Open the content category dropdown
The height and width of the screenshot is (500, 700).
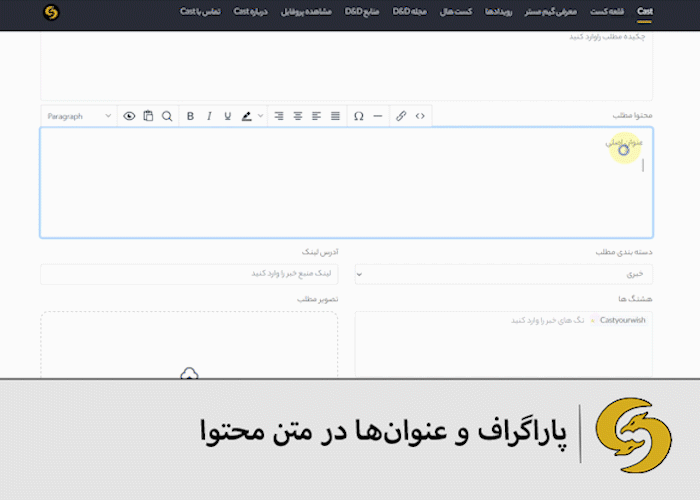click(x=504, y=274)
